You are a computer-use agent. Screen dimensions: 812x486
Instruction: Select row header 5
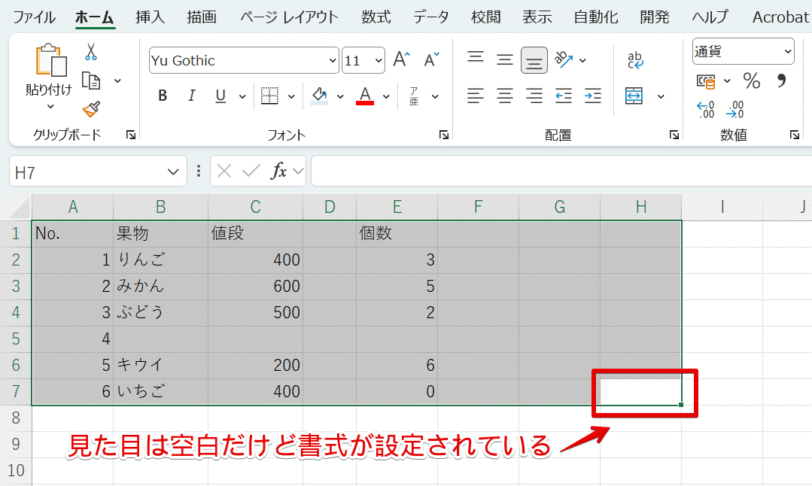pos(16,339)
